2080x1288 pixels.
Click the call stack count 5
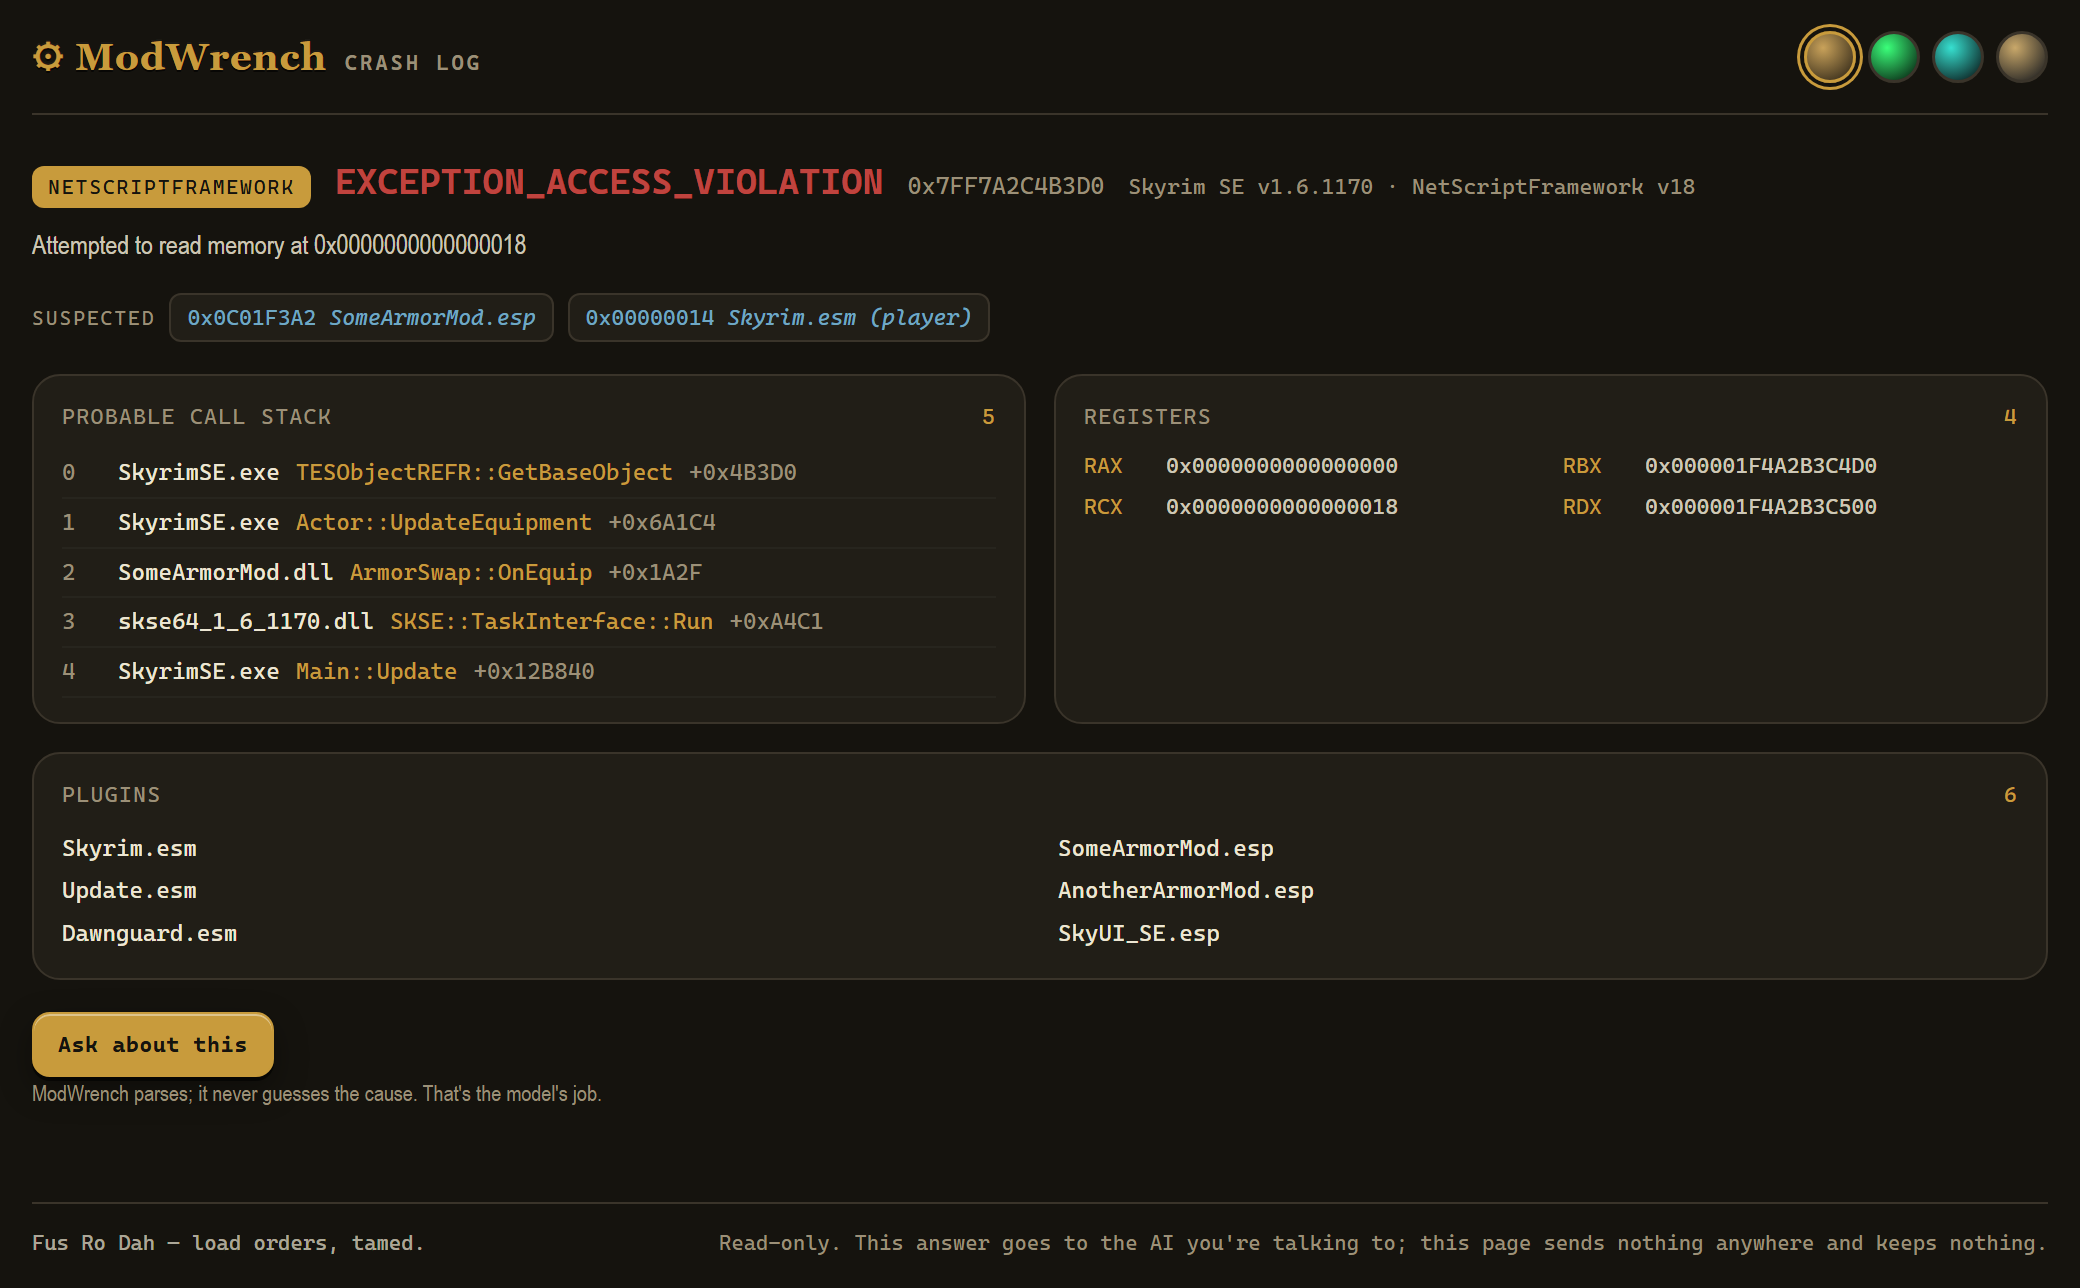pos(988,417)
